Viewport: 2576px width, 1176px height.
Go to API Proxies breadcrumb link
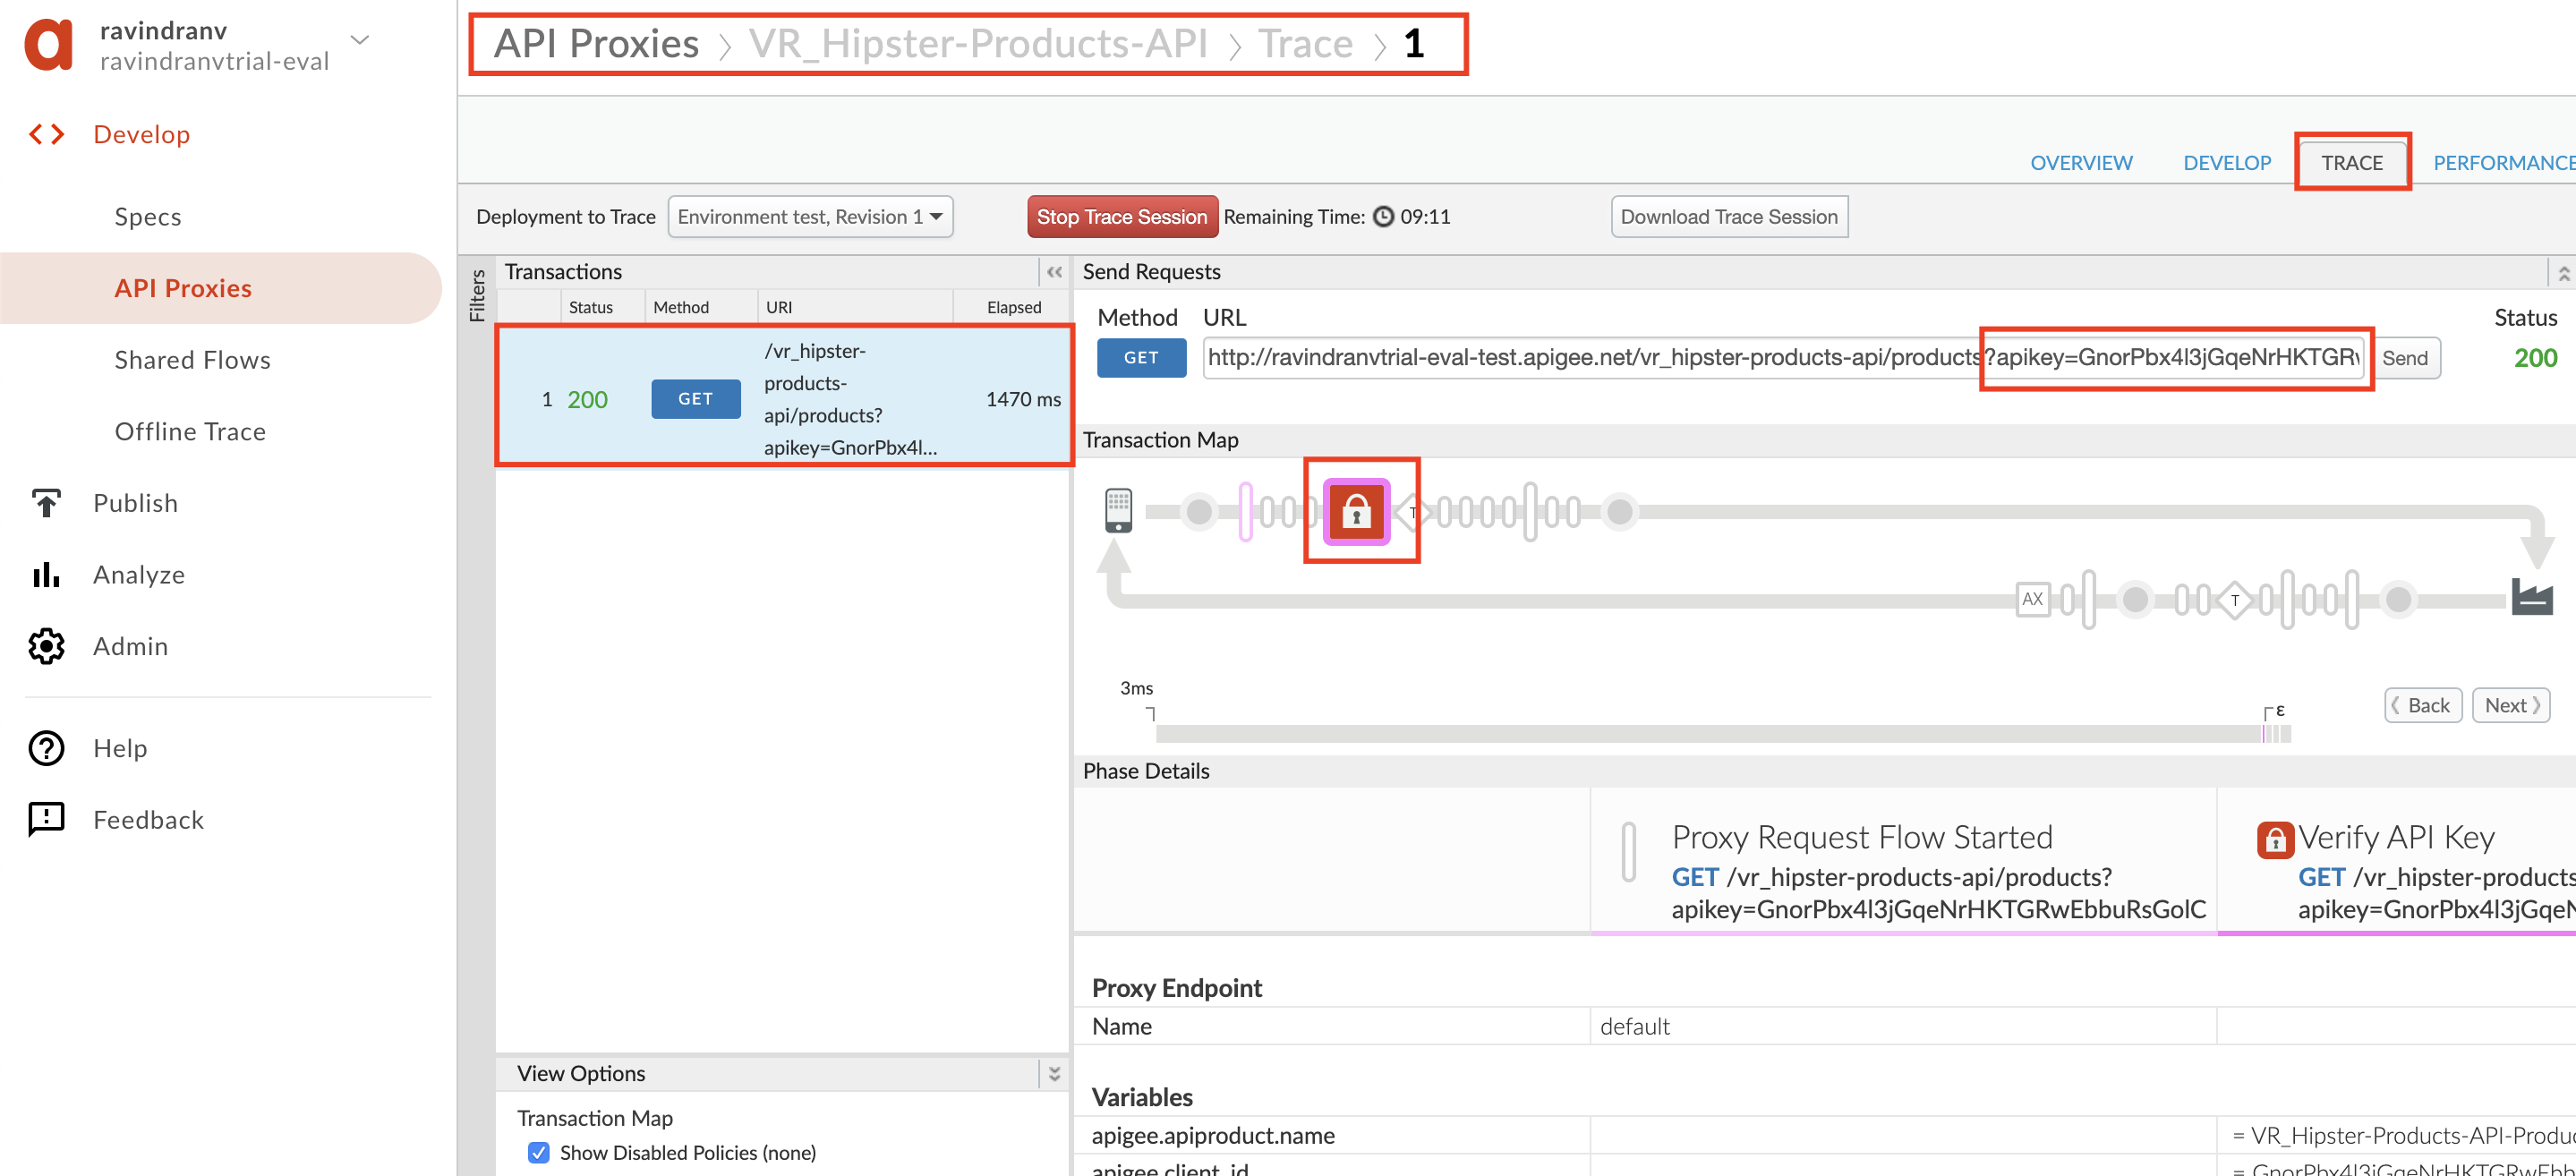(596, 44)
